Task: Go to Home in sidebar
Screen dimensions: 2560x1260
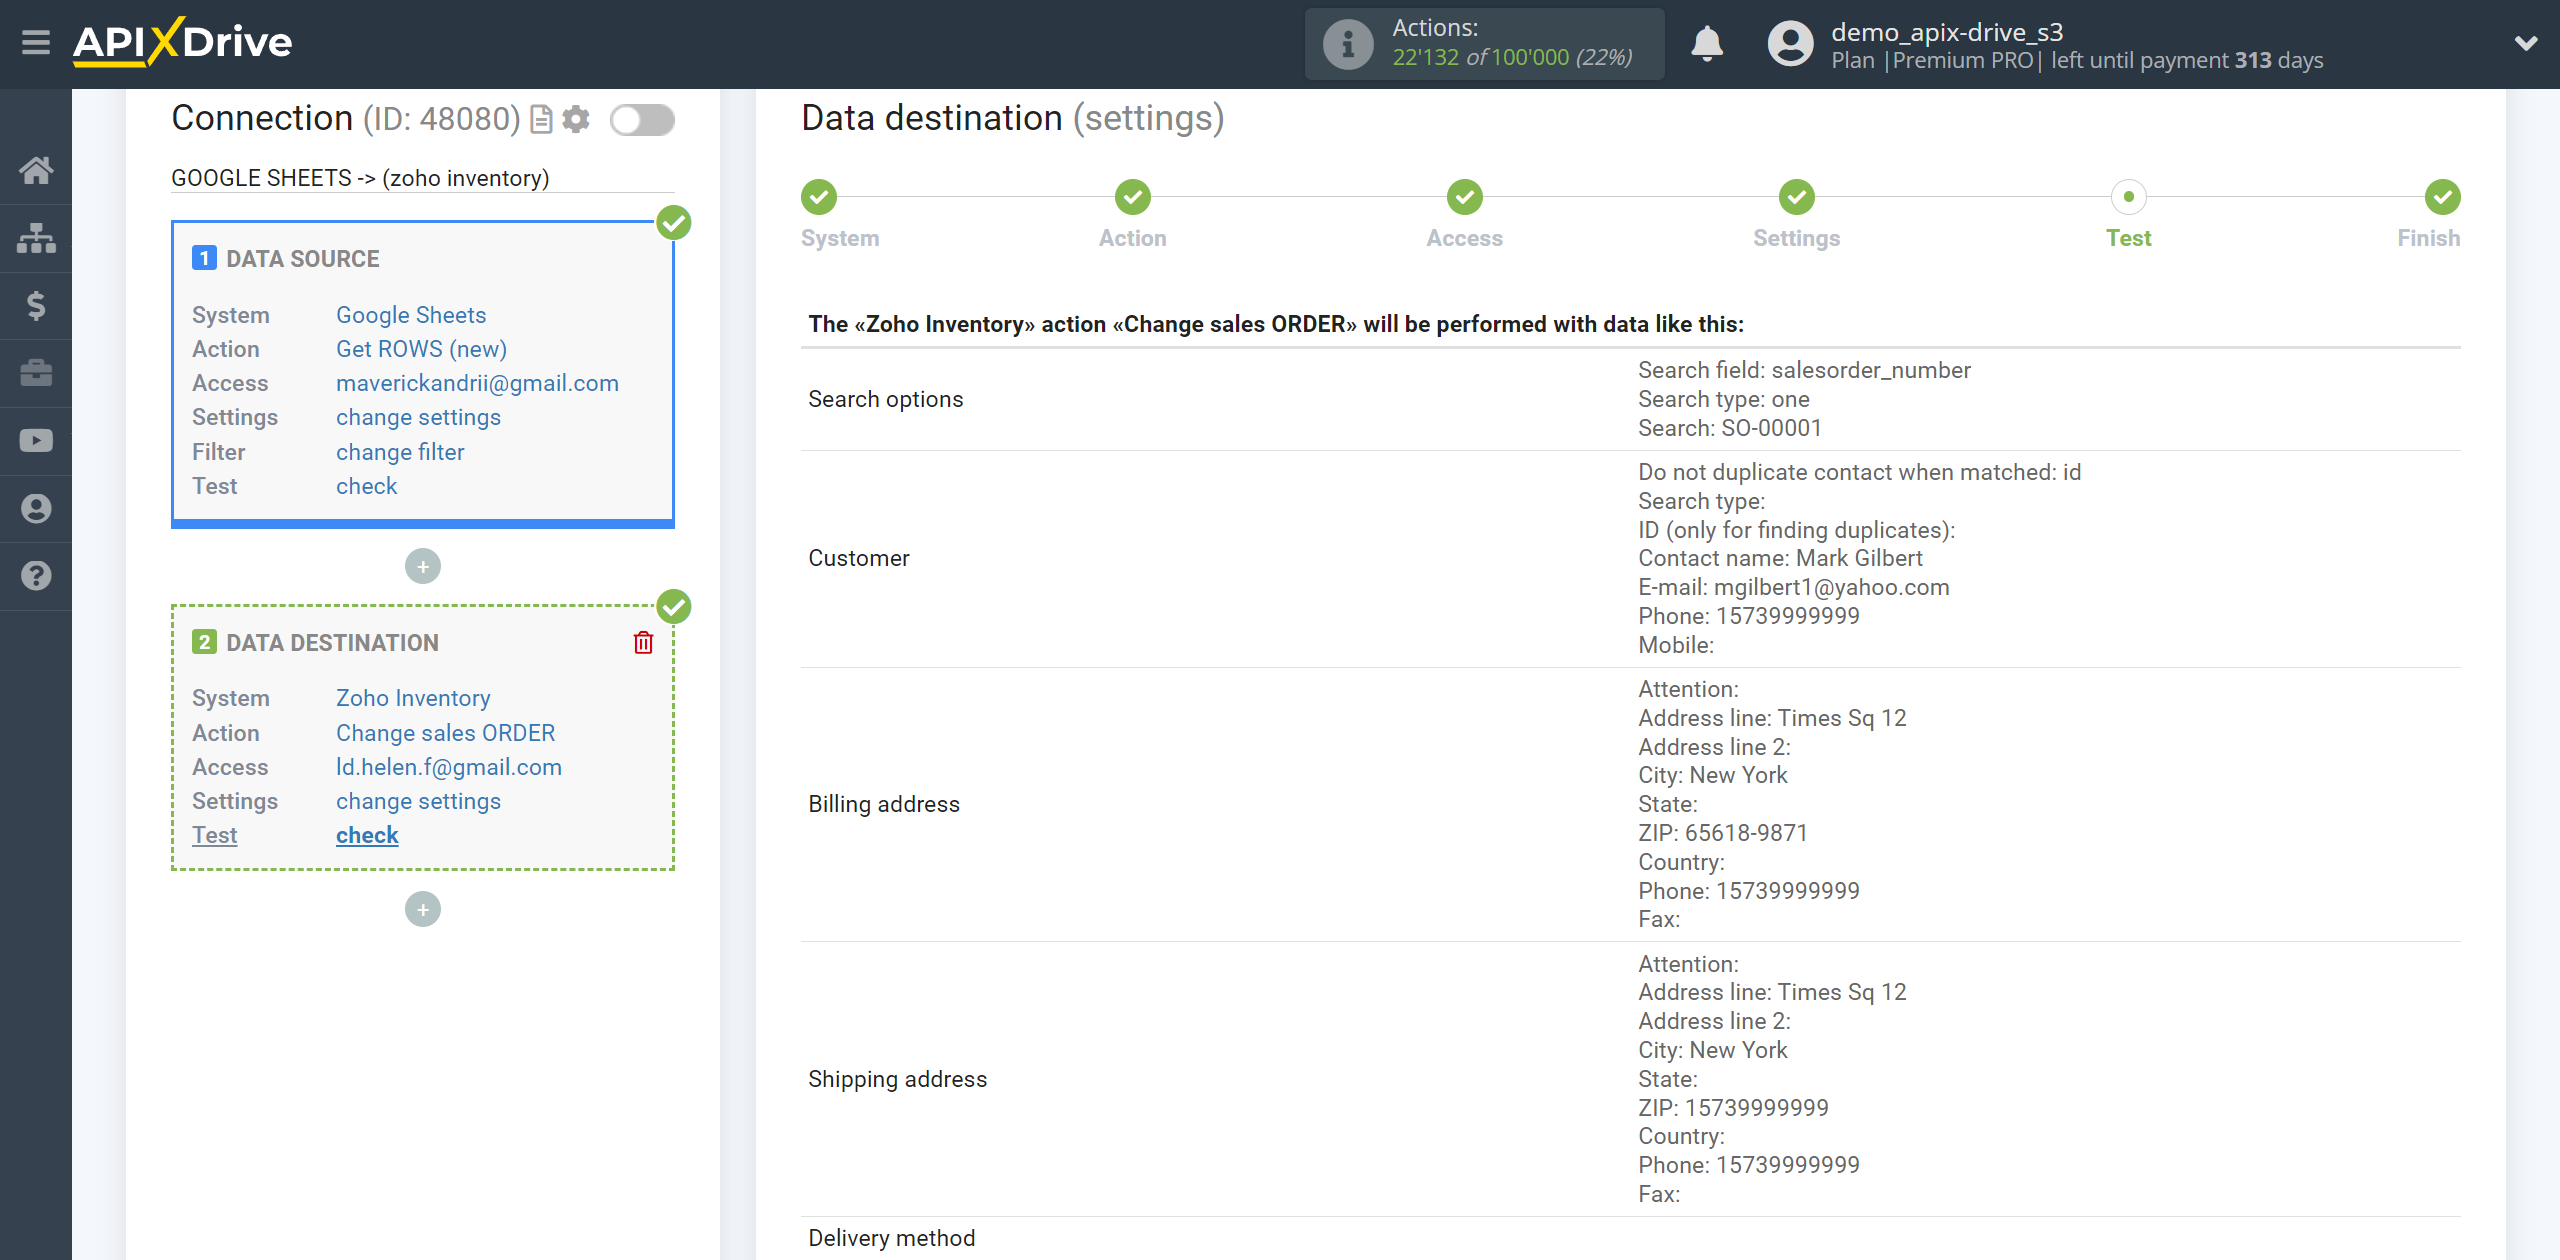Action: tap(36, 170)
